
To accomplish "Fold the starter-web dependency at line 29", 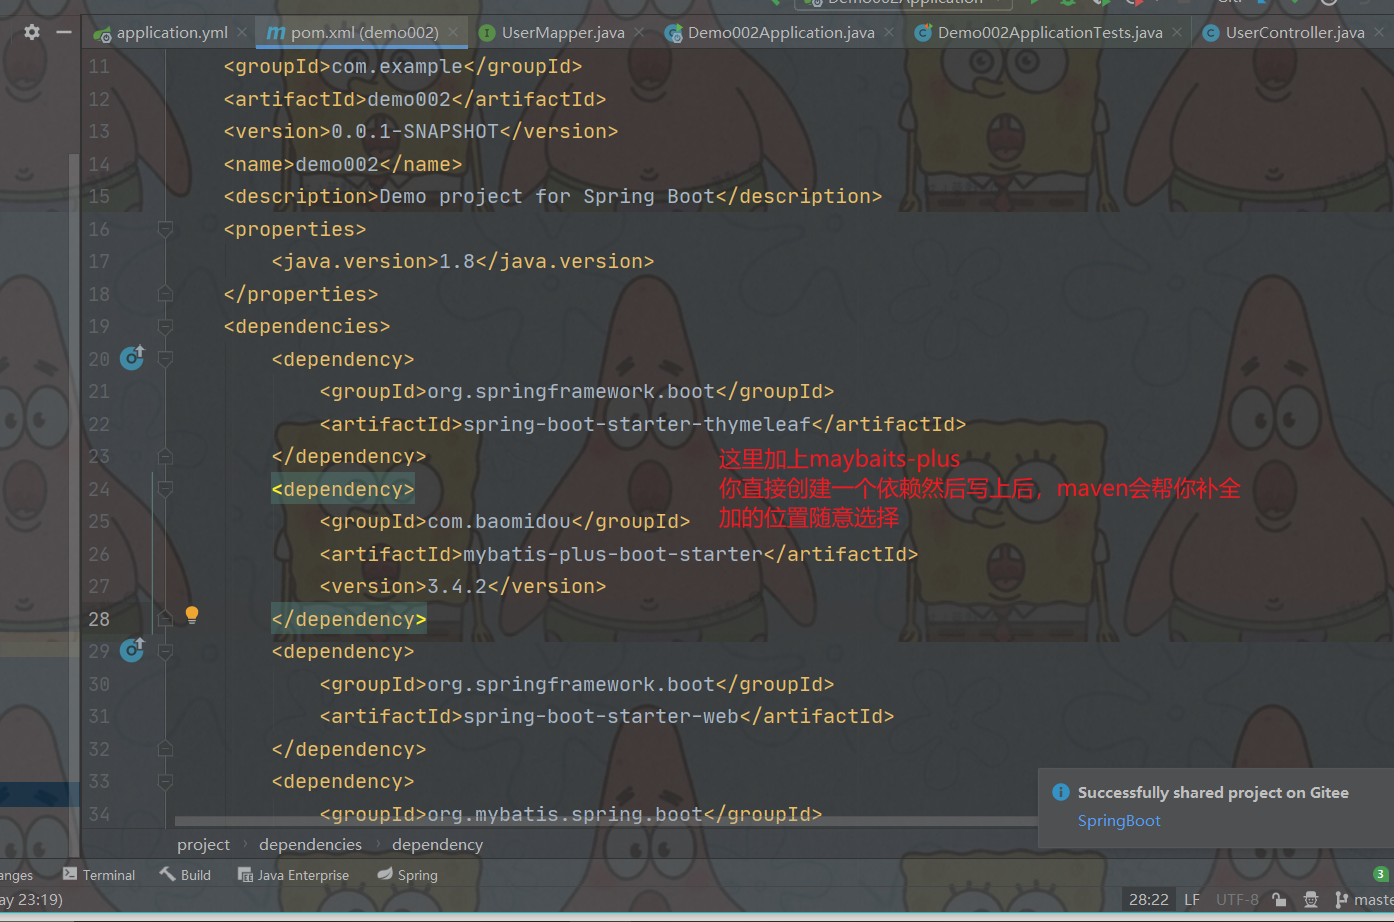I will [166, 651].
